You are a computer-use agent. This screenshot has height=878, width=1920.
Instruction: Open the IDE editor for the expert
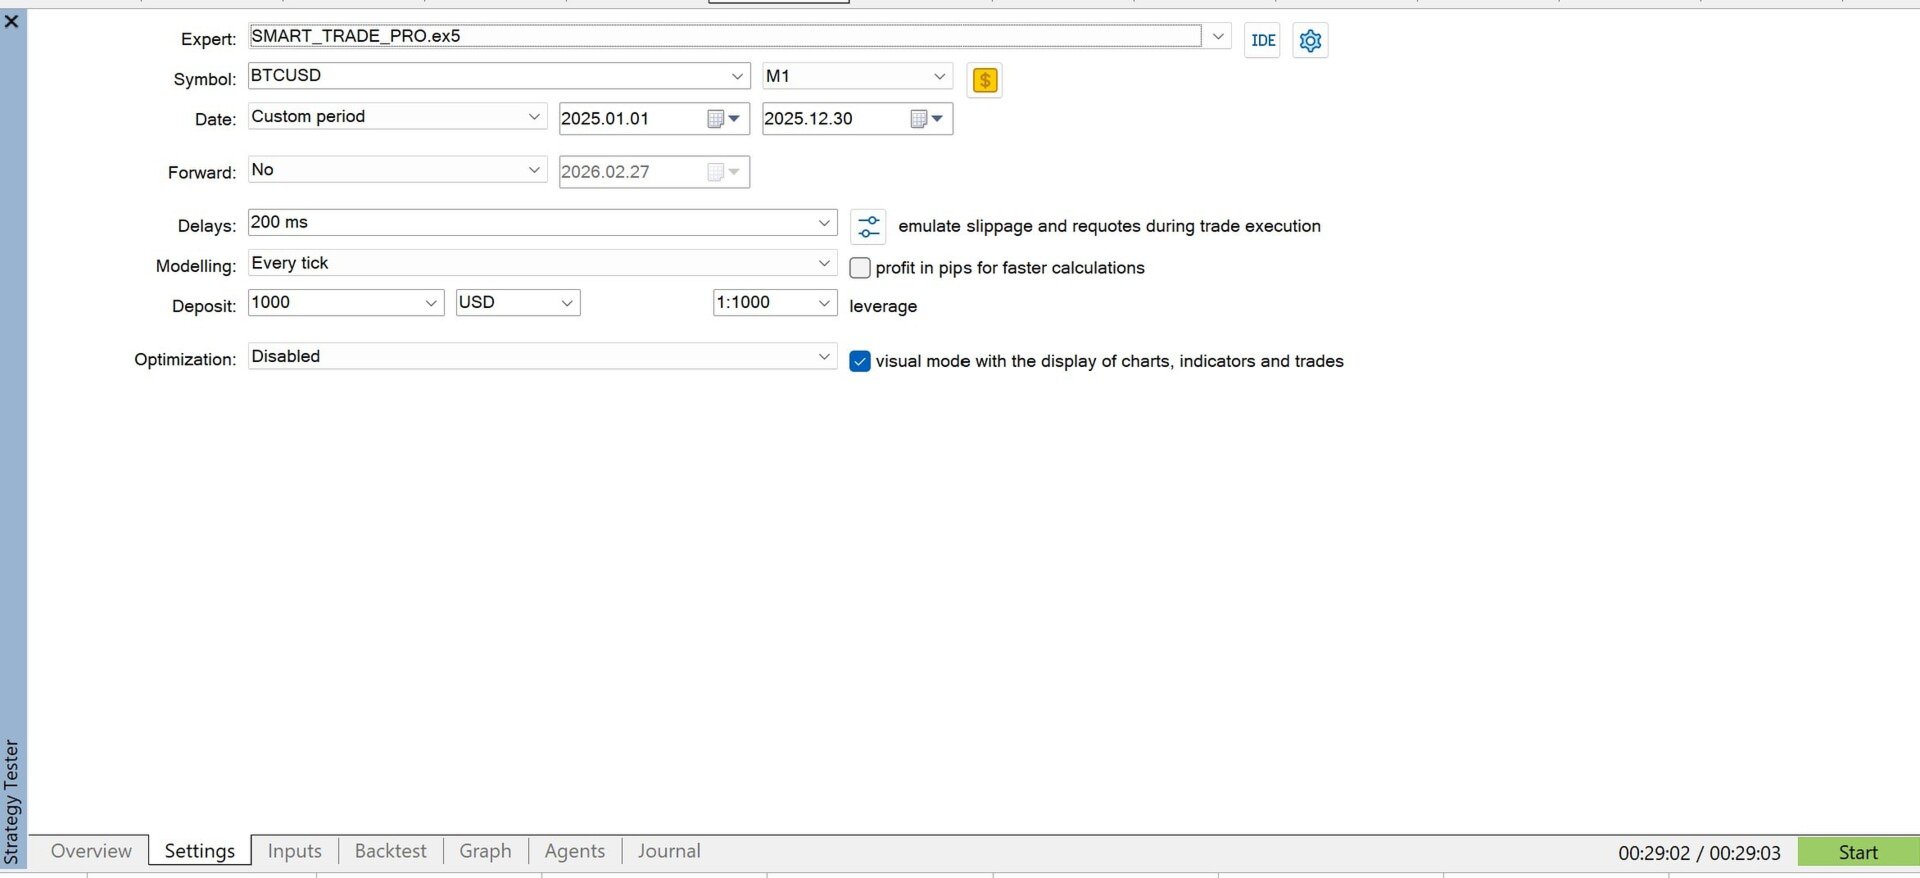coord(1262,40)
